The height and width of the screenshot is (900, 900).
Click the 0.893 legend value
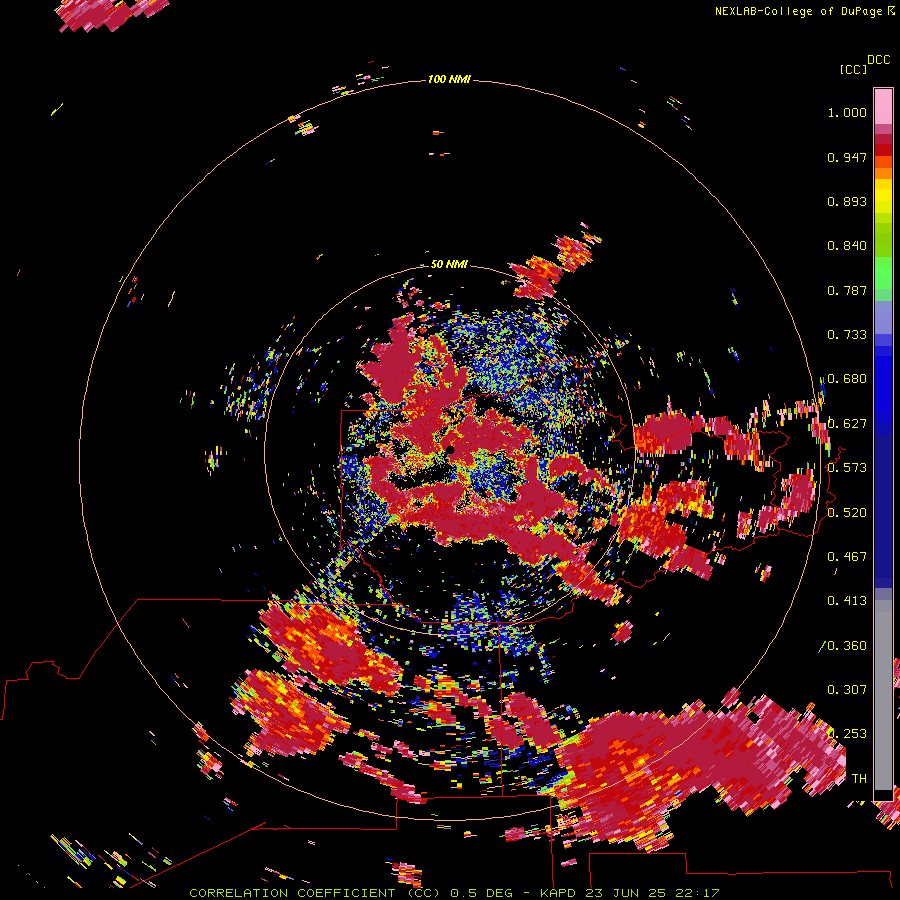click(847, 201)
